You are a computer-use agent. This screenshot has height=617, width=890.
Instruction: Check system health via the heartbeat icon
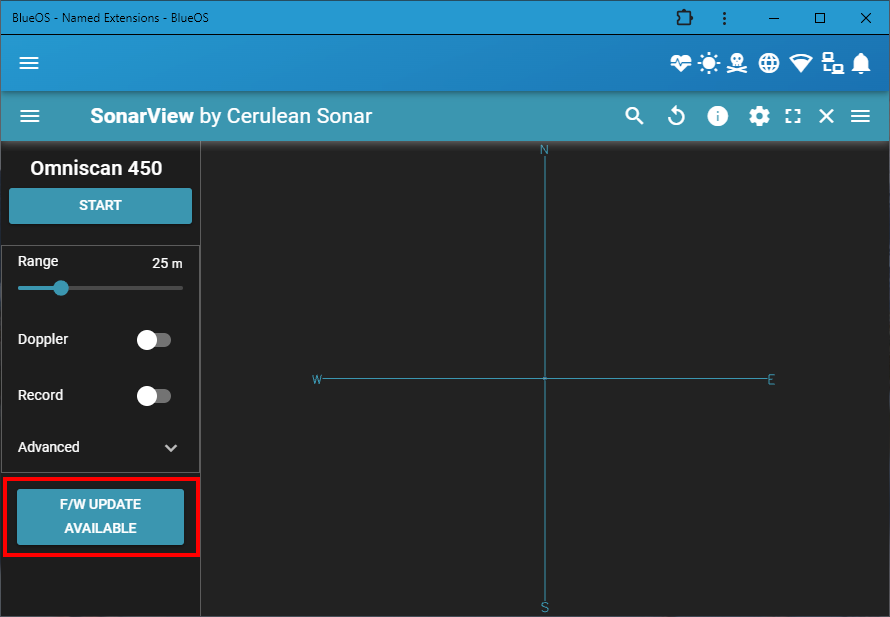point(680,62)
